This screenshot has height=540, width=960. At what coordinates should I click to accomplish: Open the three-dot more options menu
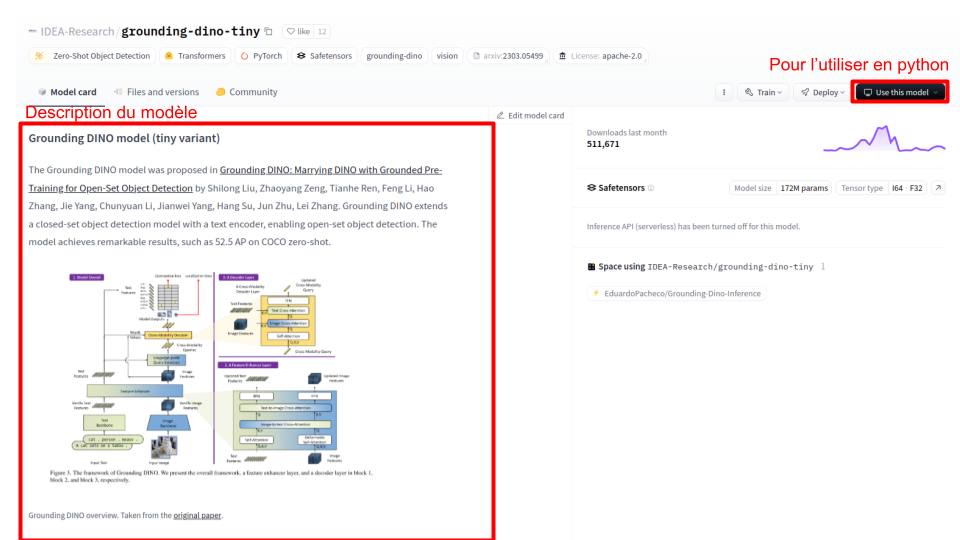pos(723,92)
